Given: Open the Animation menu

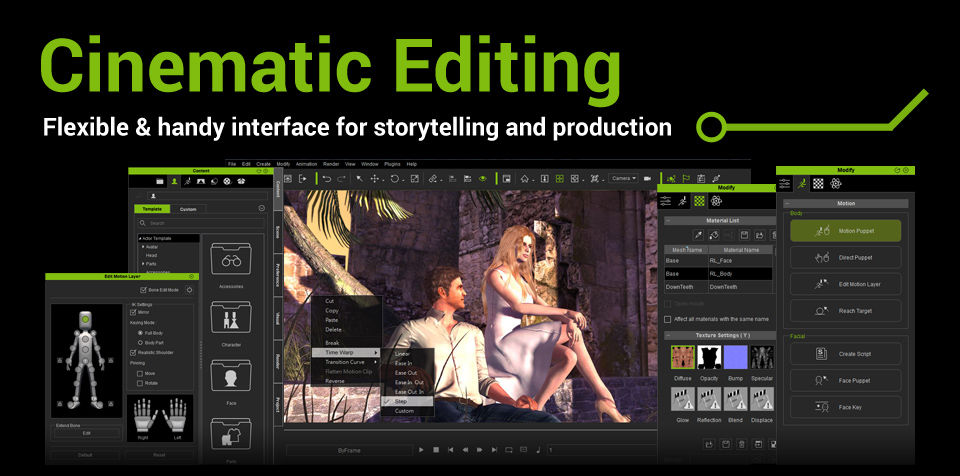Looking at the screenshot, I should (x=306, y=164).
